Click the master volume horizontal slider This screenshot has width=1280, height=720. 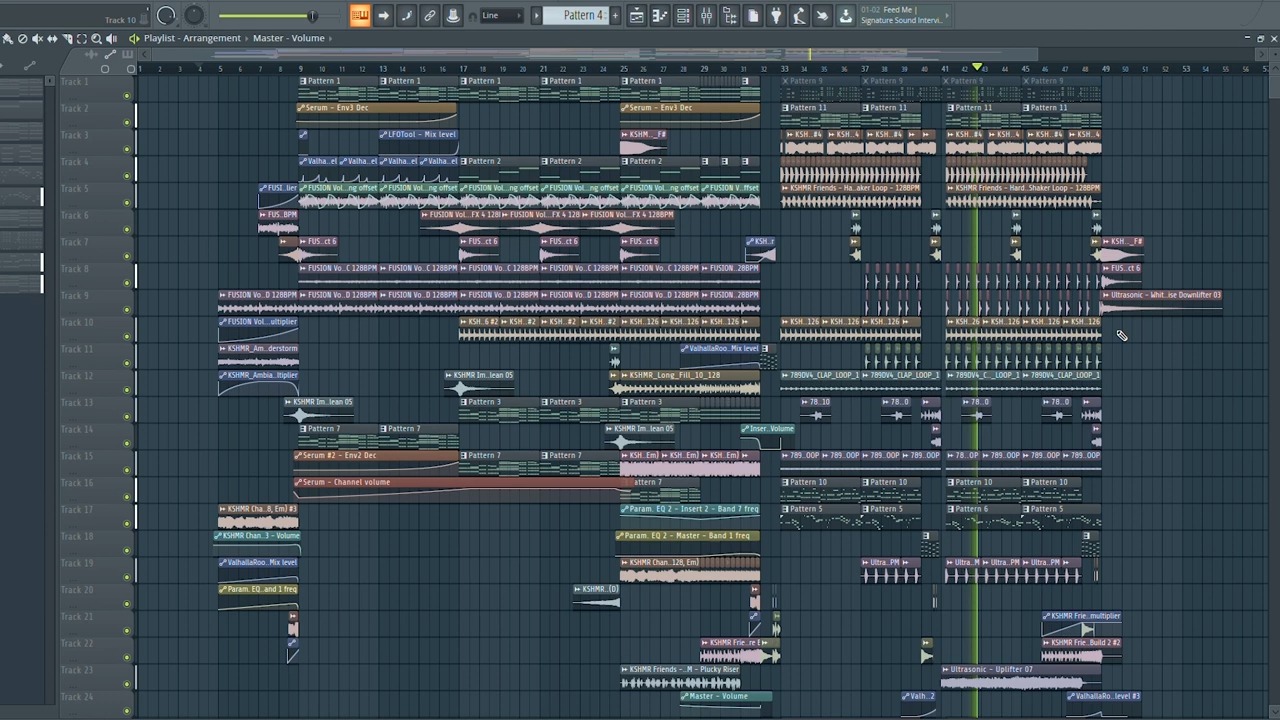pos(268,16)
